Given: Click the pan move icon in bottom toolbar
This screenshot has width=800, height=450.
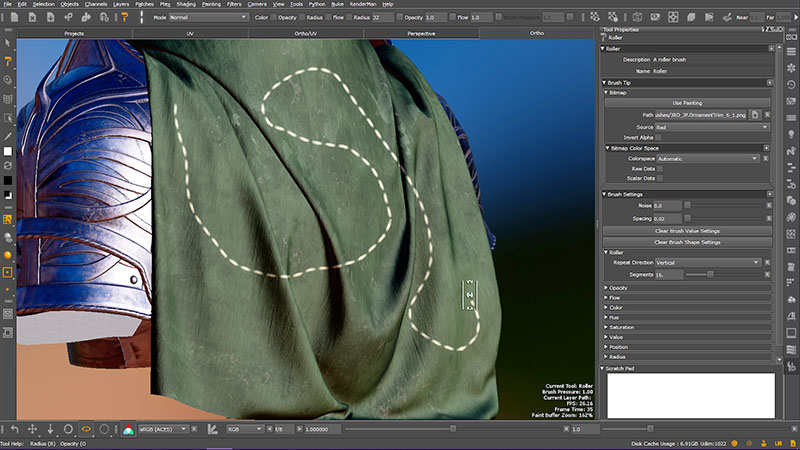Looking at the screenshot, I should point(32,429).
